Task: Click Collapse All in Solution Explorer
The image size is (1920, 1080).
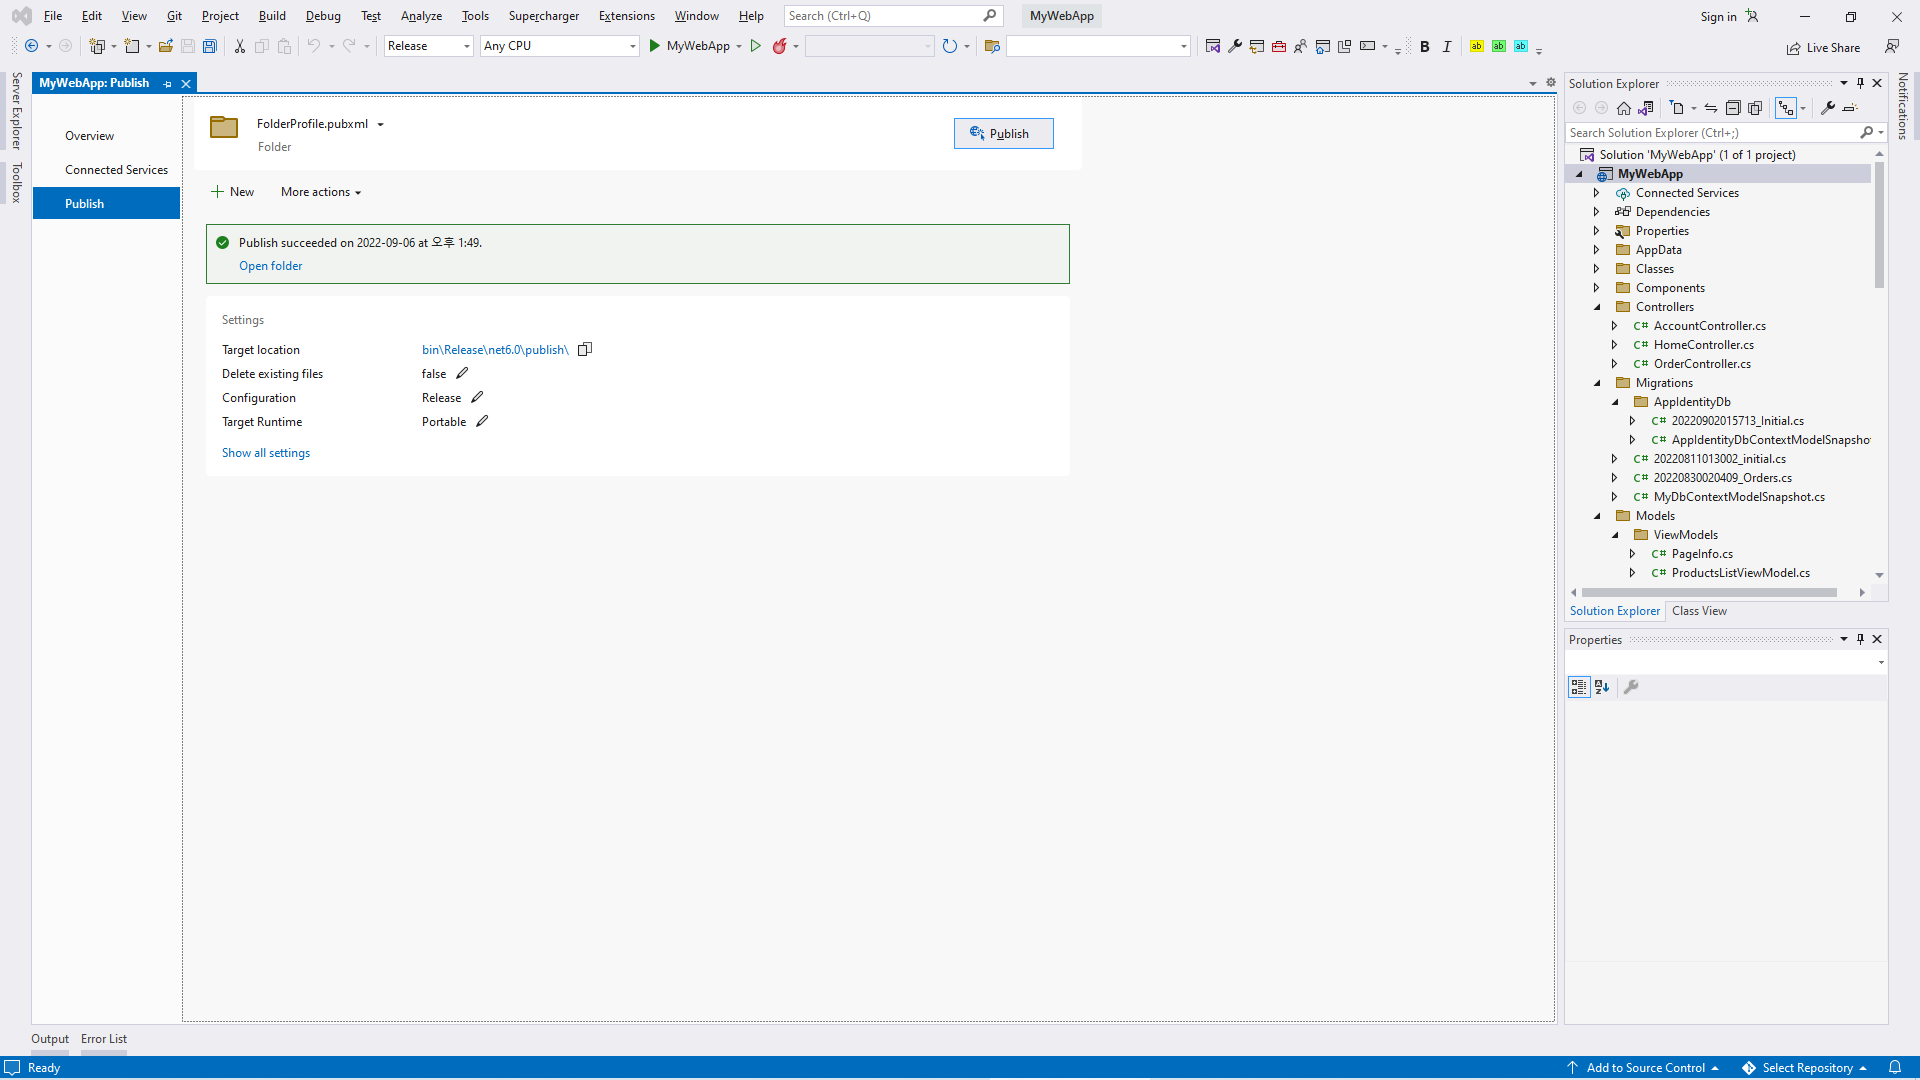Action: (1733, 108)
